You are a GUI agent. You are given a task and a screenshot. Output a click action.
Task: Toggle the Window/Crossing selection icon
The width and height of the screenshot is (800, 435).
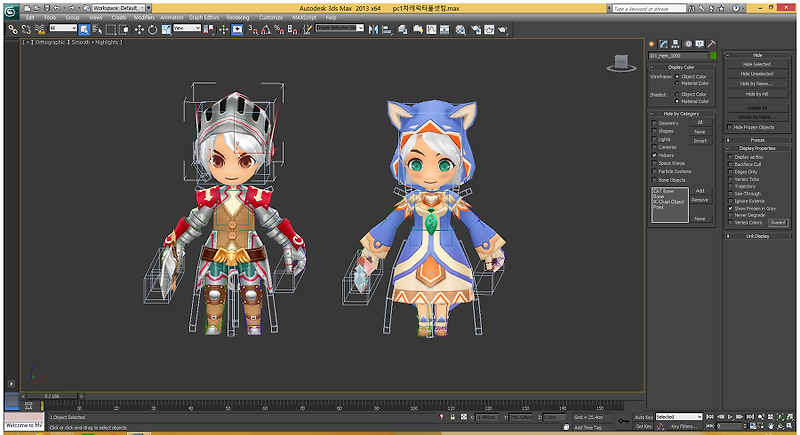124,30
